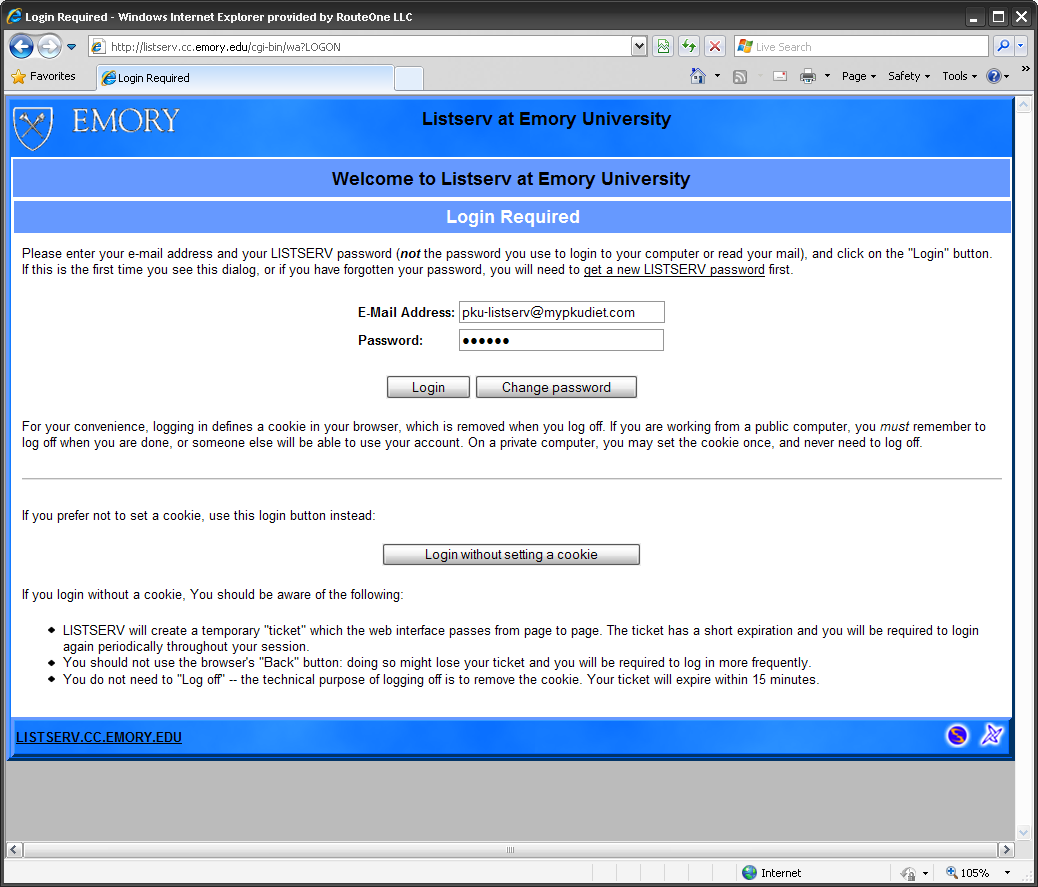Select the Login Required tab
The height and width of the screenshot is (887, 1038).
(245, 77)
